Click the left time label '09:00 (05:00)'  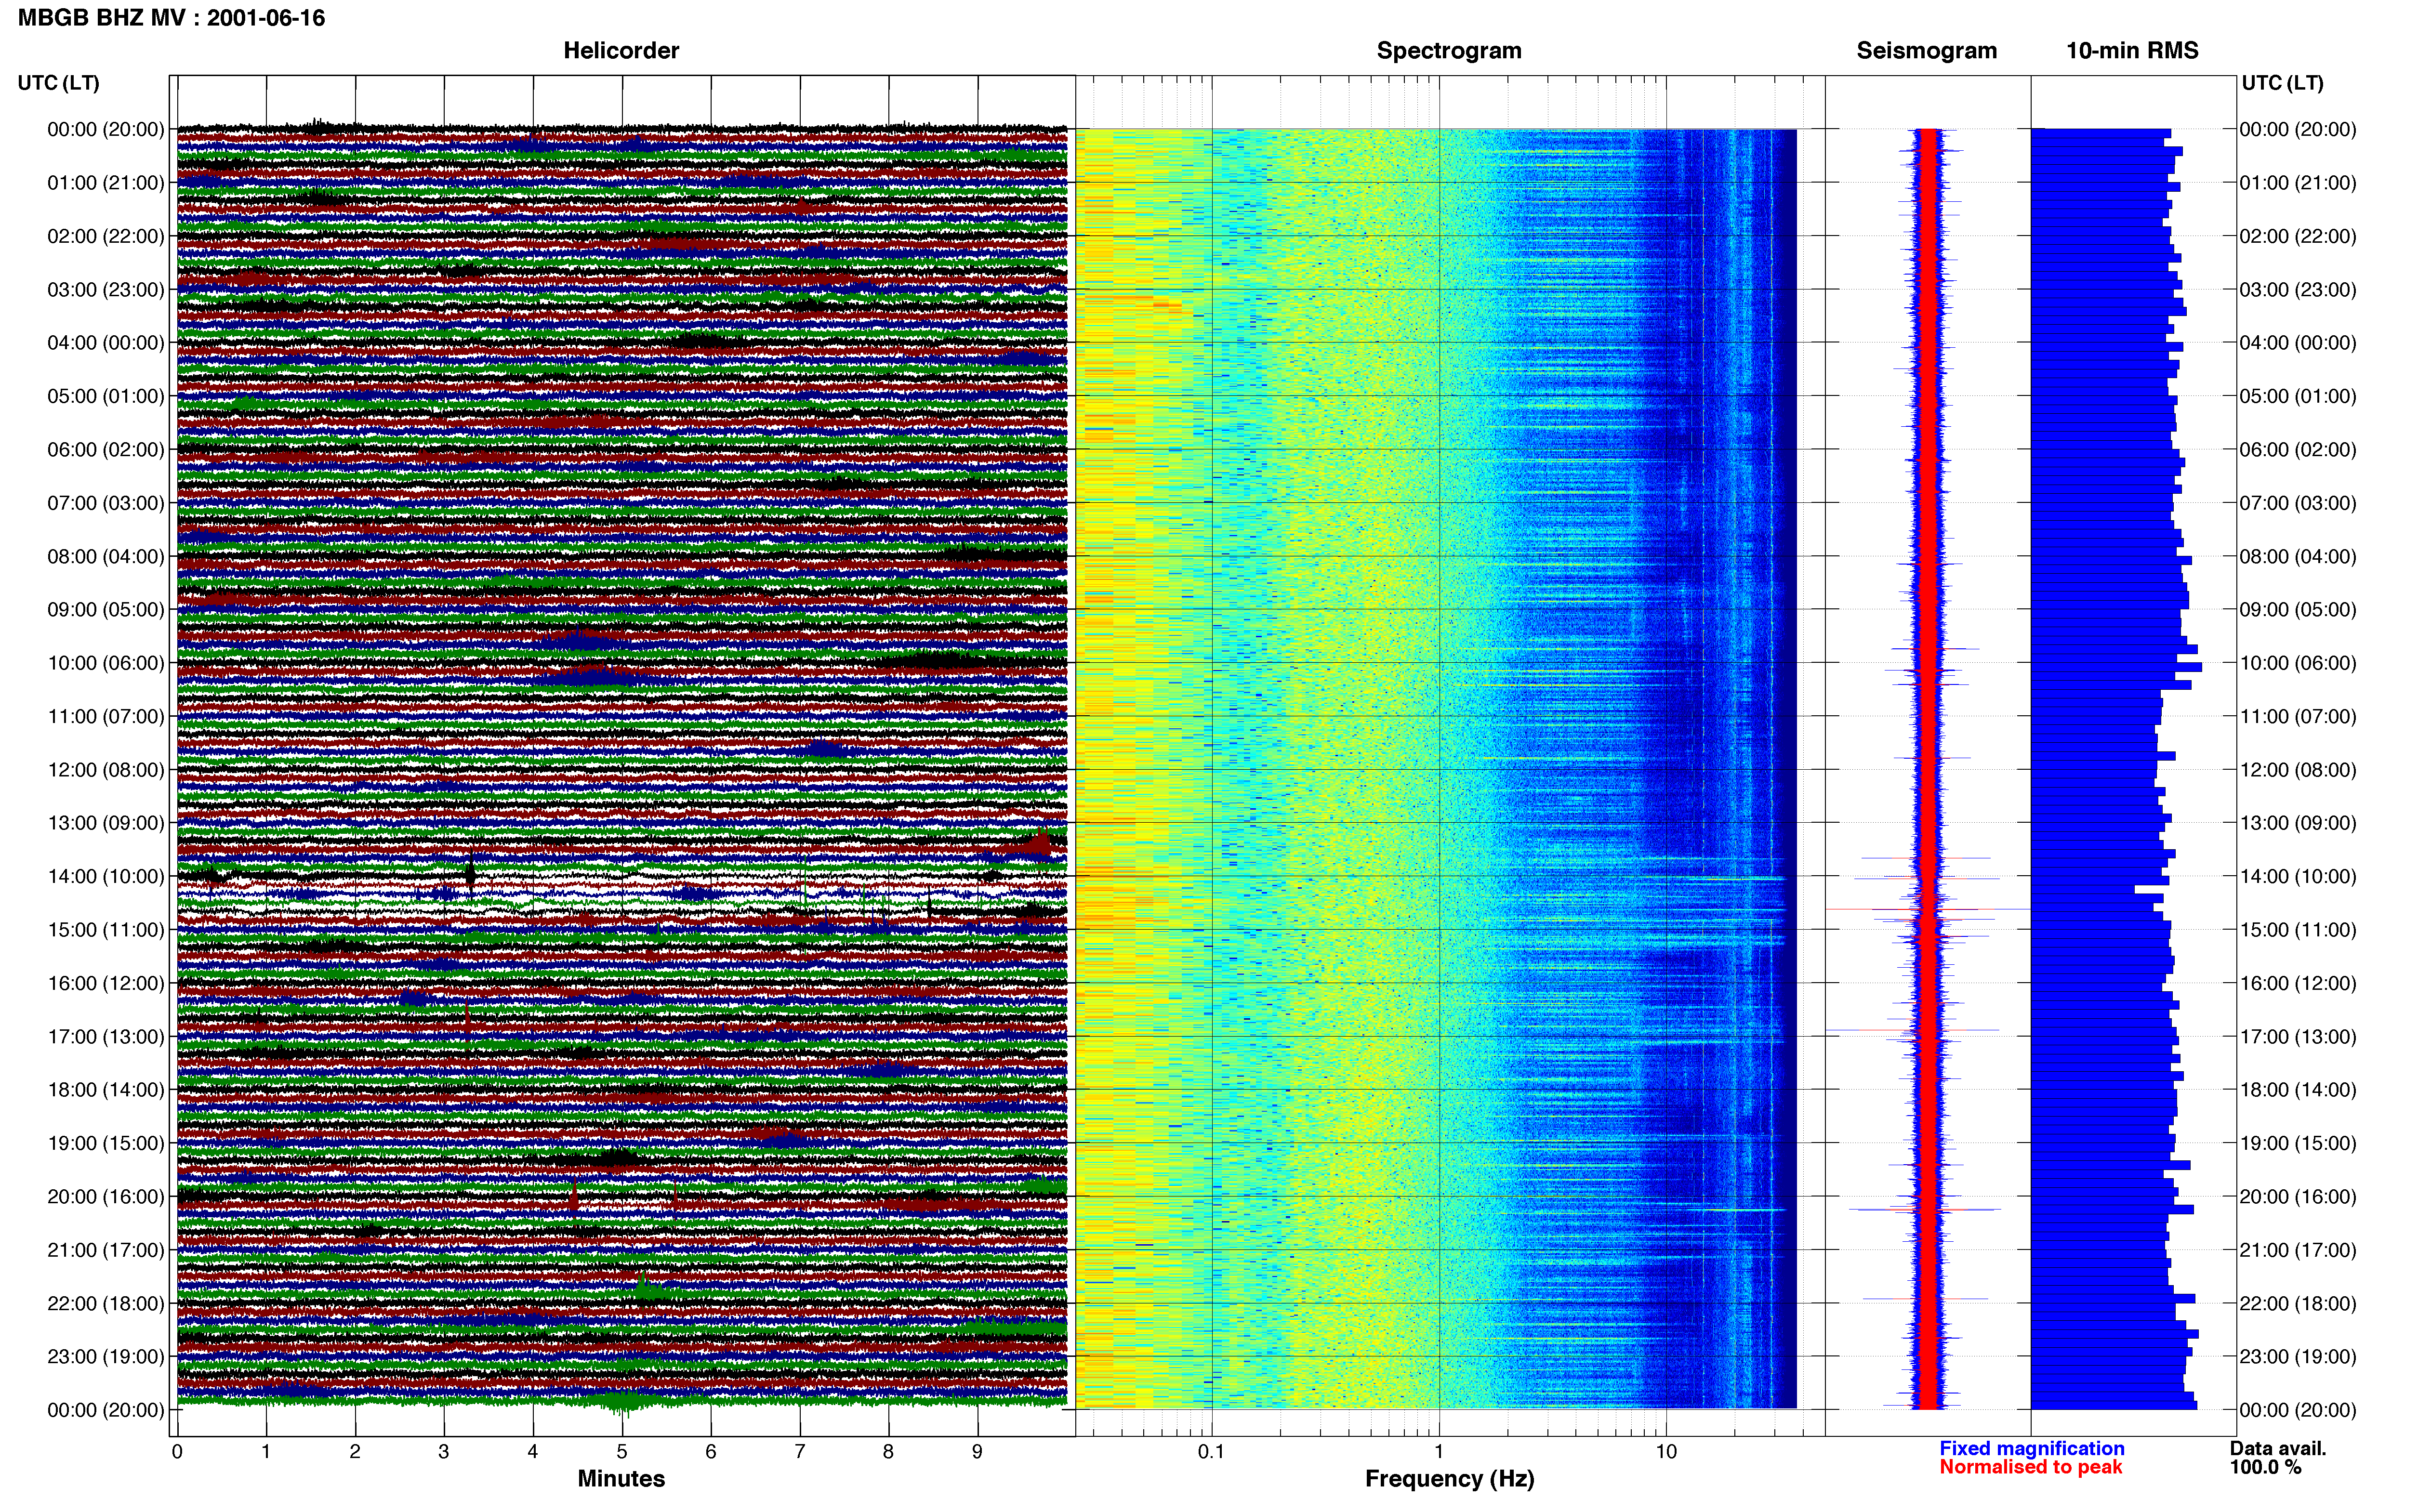(106, 609)
